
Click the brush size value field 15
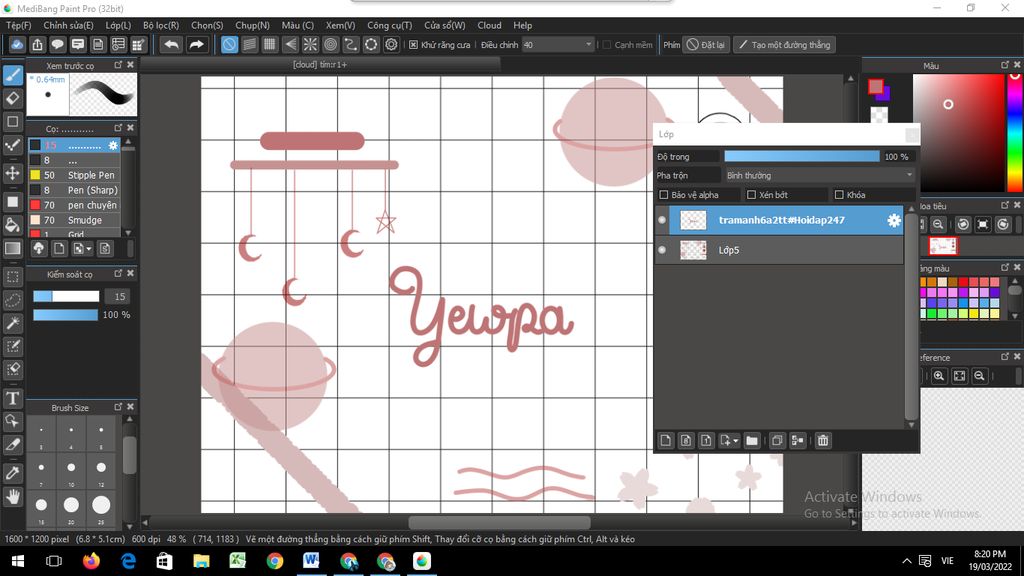pos(120,296)
